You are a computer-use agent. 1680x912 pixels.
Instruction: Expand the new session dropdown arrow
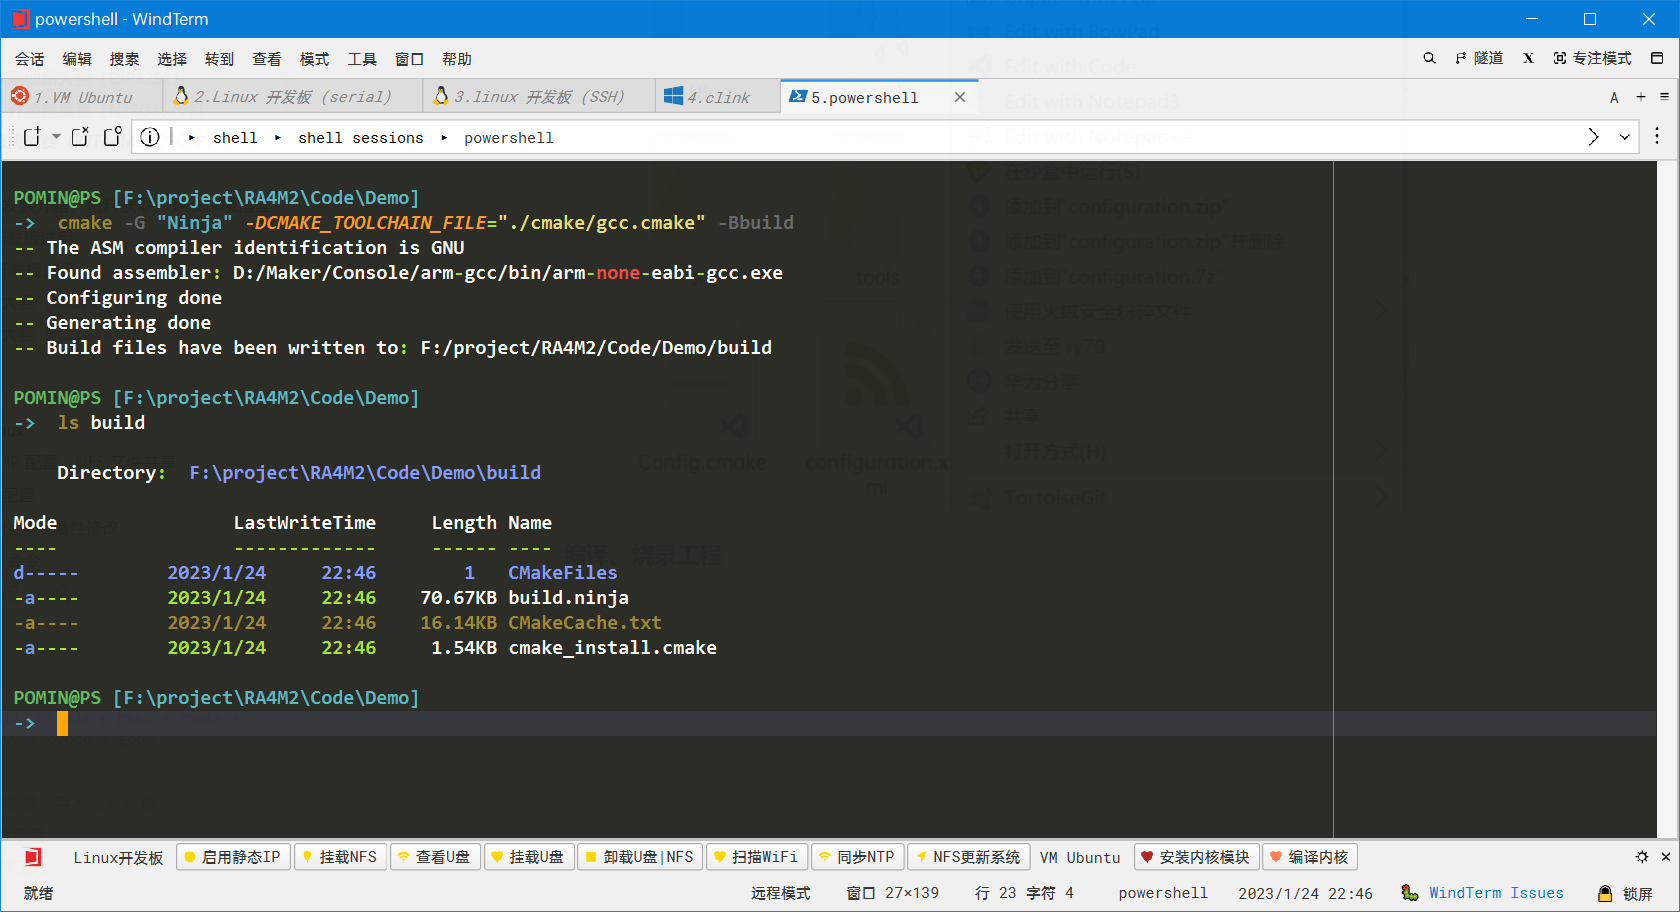tap(56, 137)
